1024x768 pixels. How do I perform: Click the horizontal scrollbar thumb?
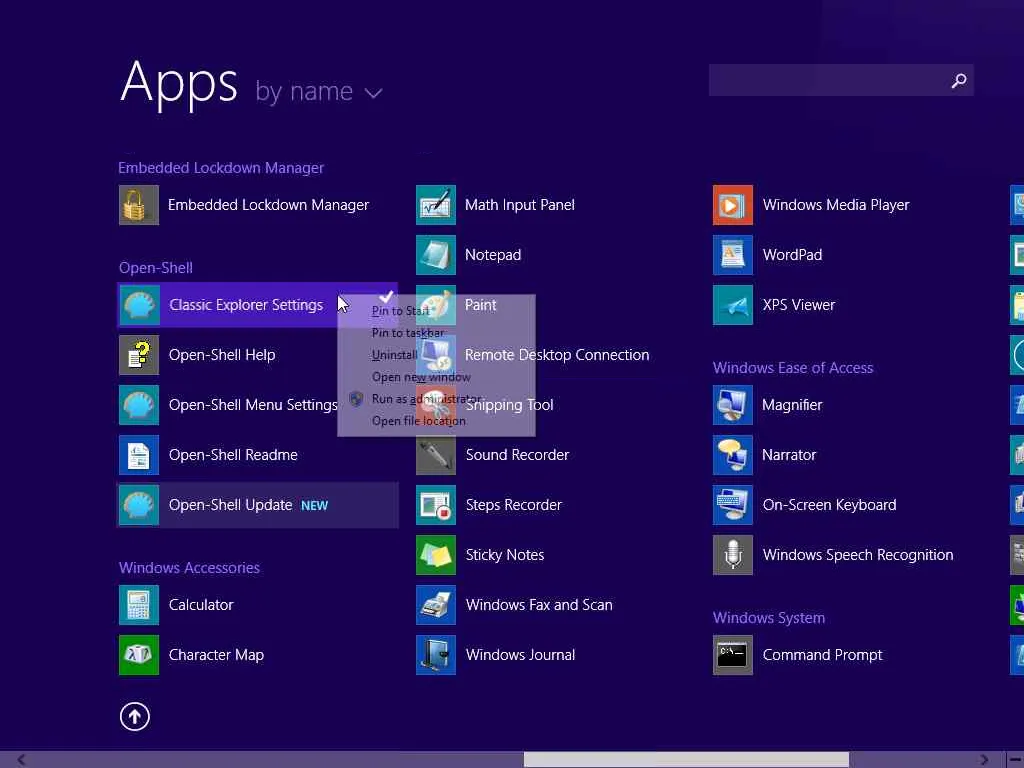pyautogui.click(x=686, y=760)
